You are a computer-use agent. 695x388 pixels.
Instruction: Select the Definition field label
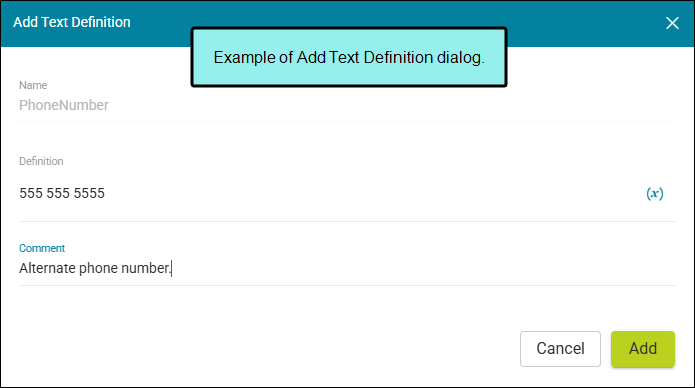[41, 161]
